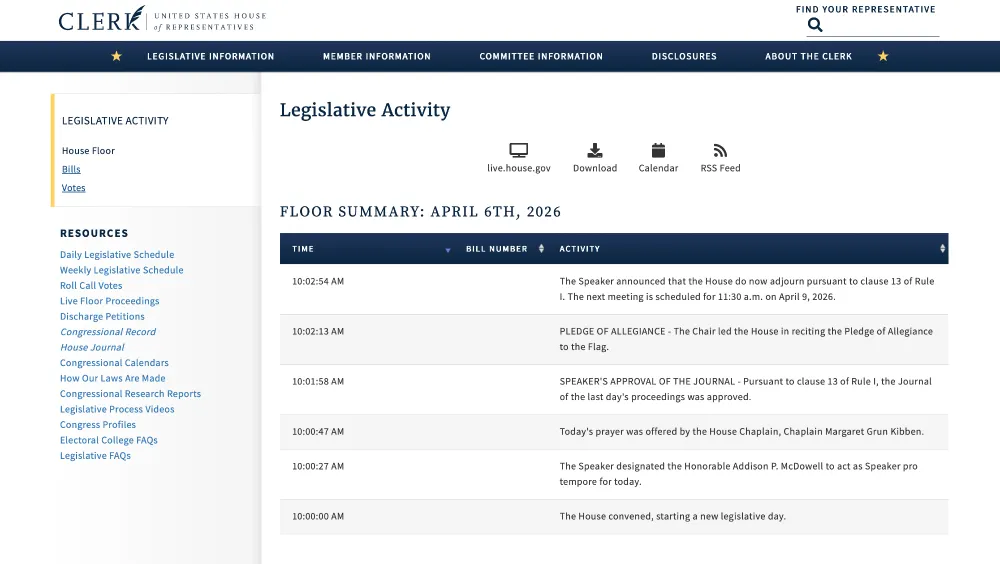Open the Votes link in sidebar
1000x564 pixels.
click(x=74, y=188)
